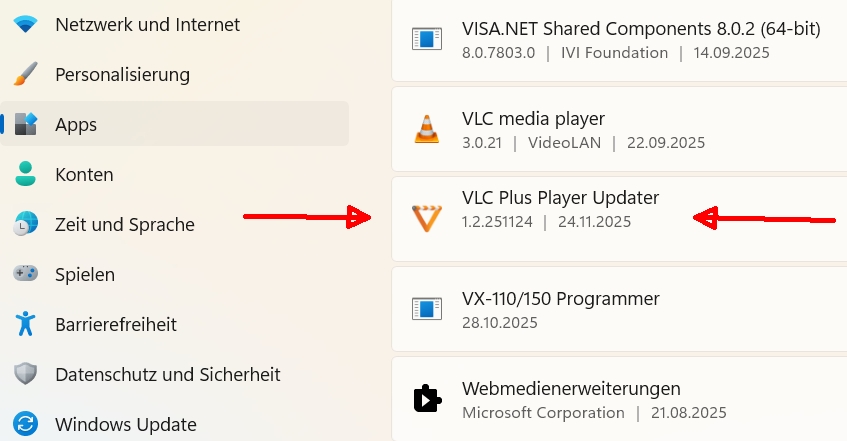Click the VLC Plus Player Updater orange icon
847x441 pixels.
point(427,219)
